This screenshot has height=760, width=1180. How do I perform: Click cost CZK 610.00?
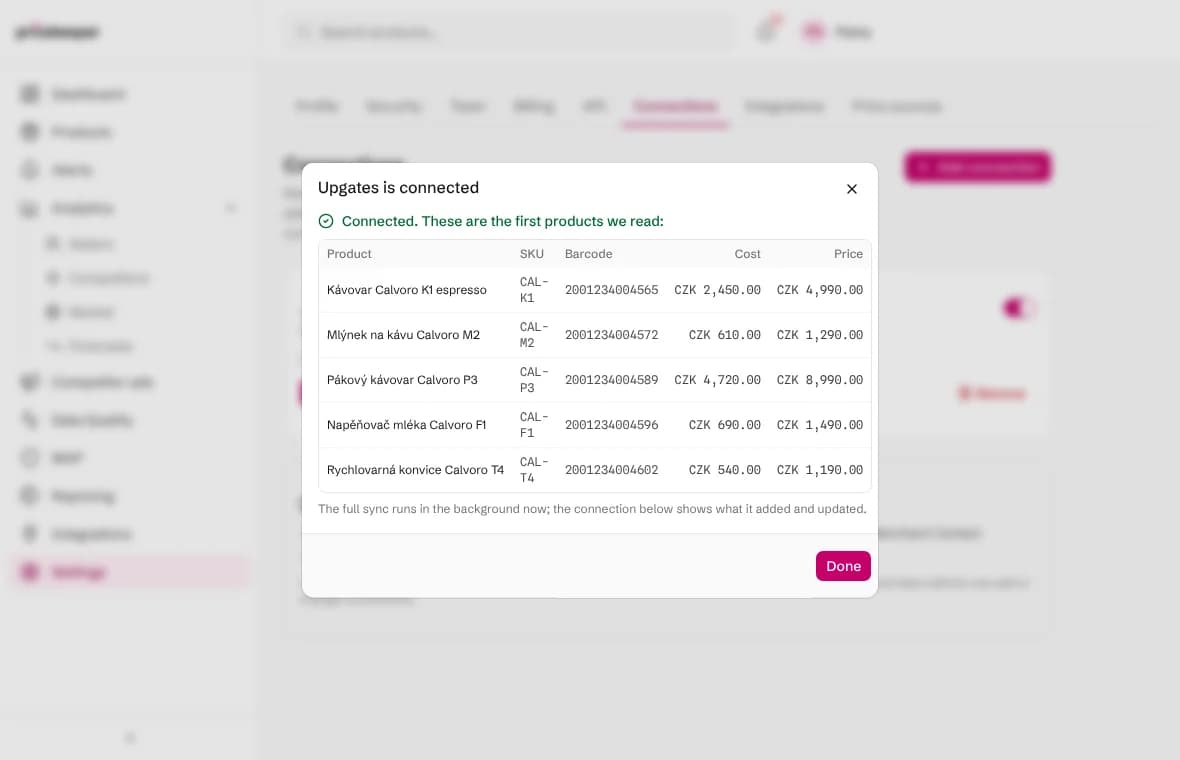725,335
